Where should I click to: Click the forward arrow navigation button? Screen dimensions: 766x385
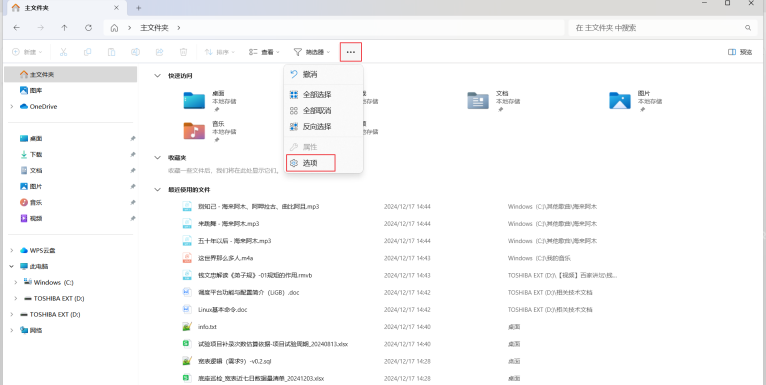coord(41,28)
